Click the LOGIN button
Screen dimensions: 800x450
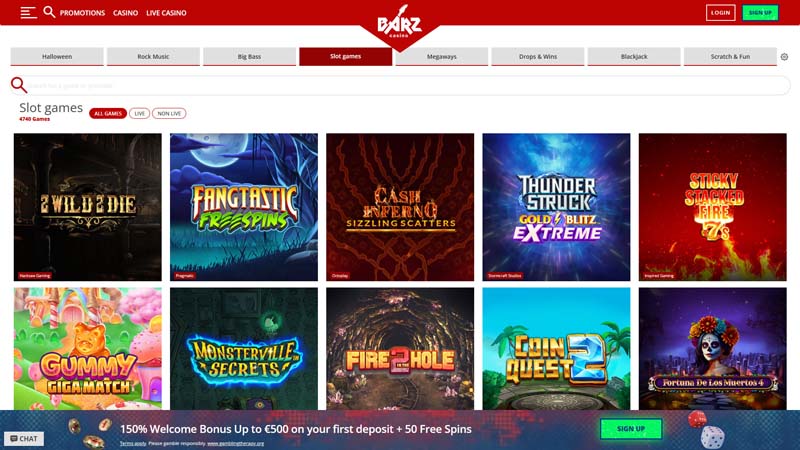[720, 13]
